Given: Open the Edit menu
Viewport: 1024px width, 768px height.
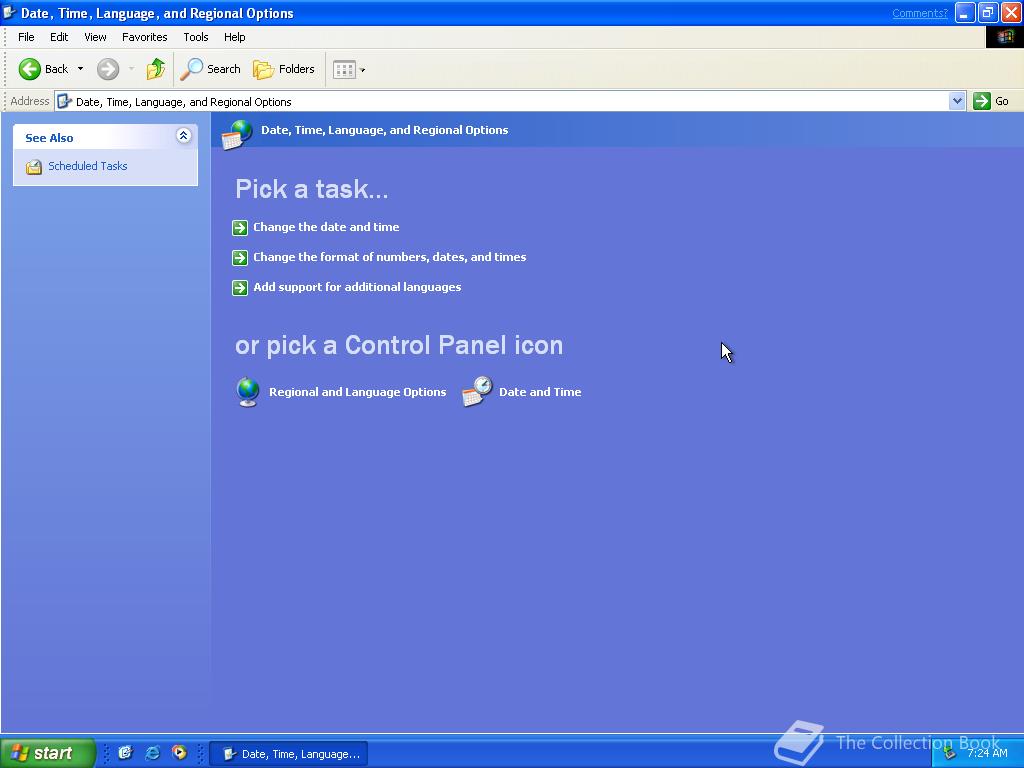Looking at the screenshot, I should (59, 37).
